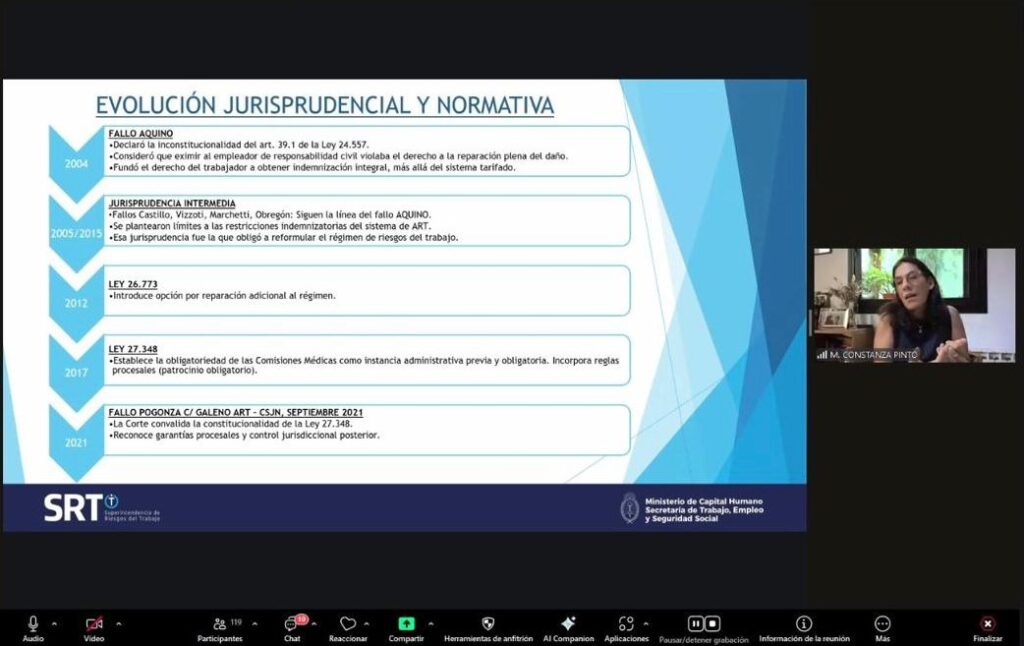The height and width of the screenshot is (646, 1024).
Task: Stop the recording
Action: click(712, 624)
